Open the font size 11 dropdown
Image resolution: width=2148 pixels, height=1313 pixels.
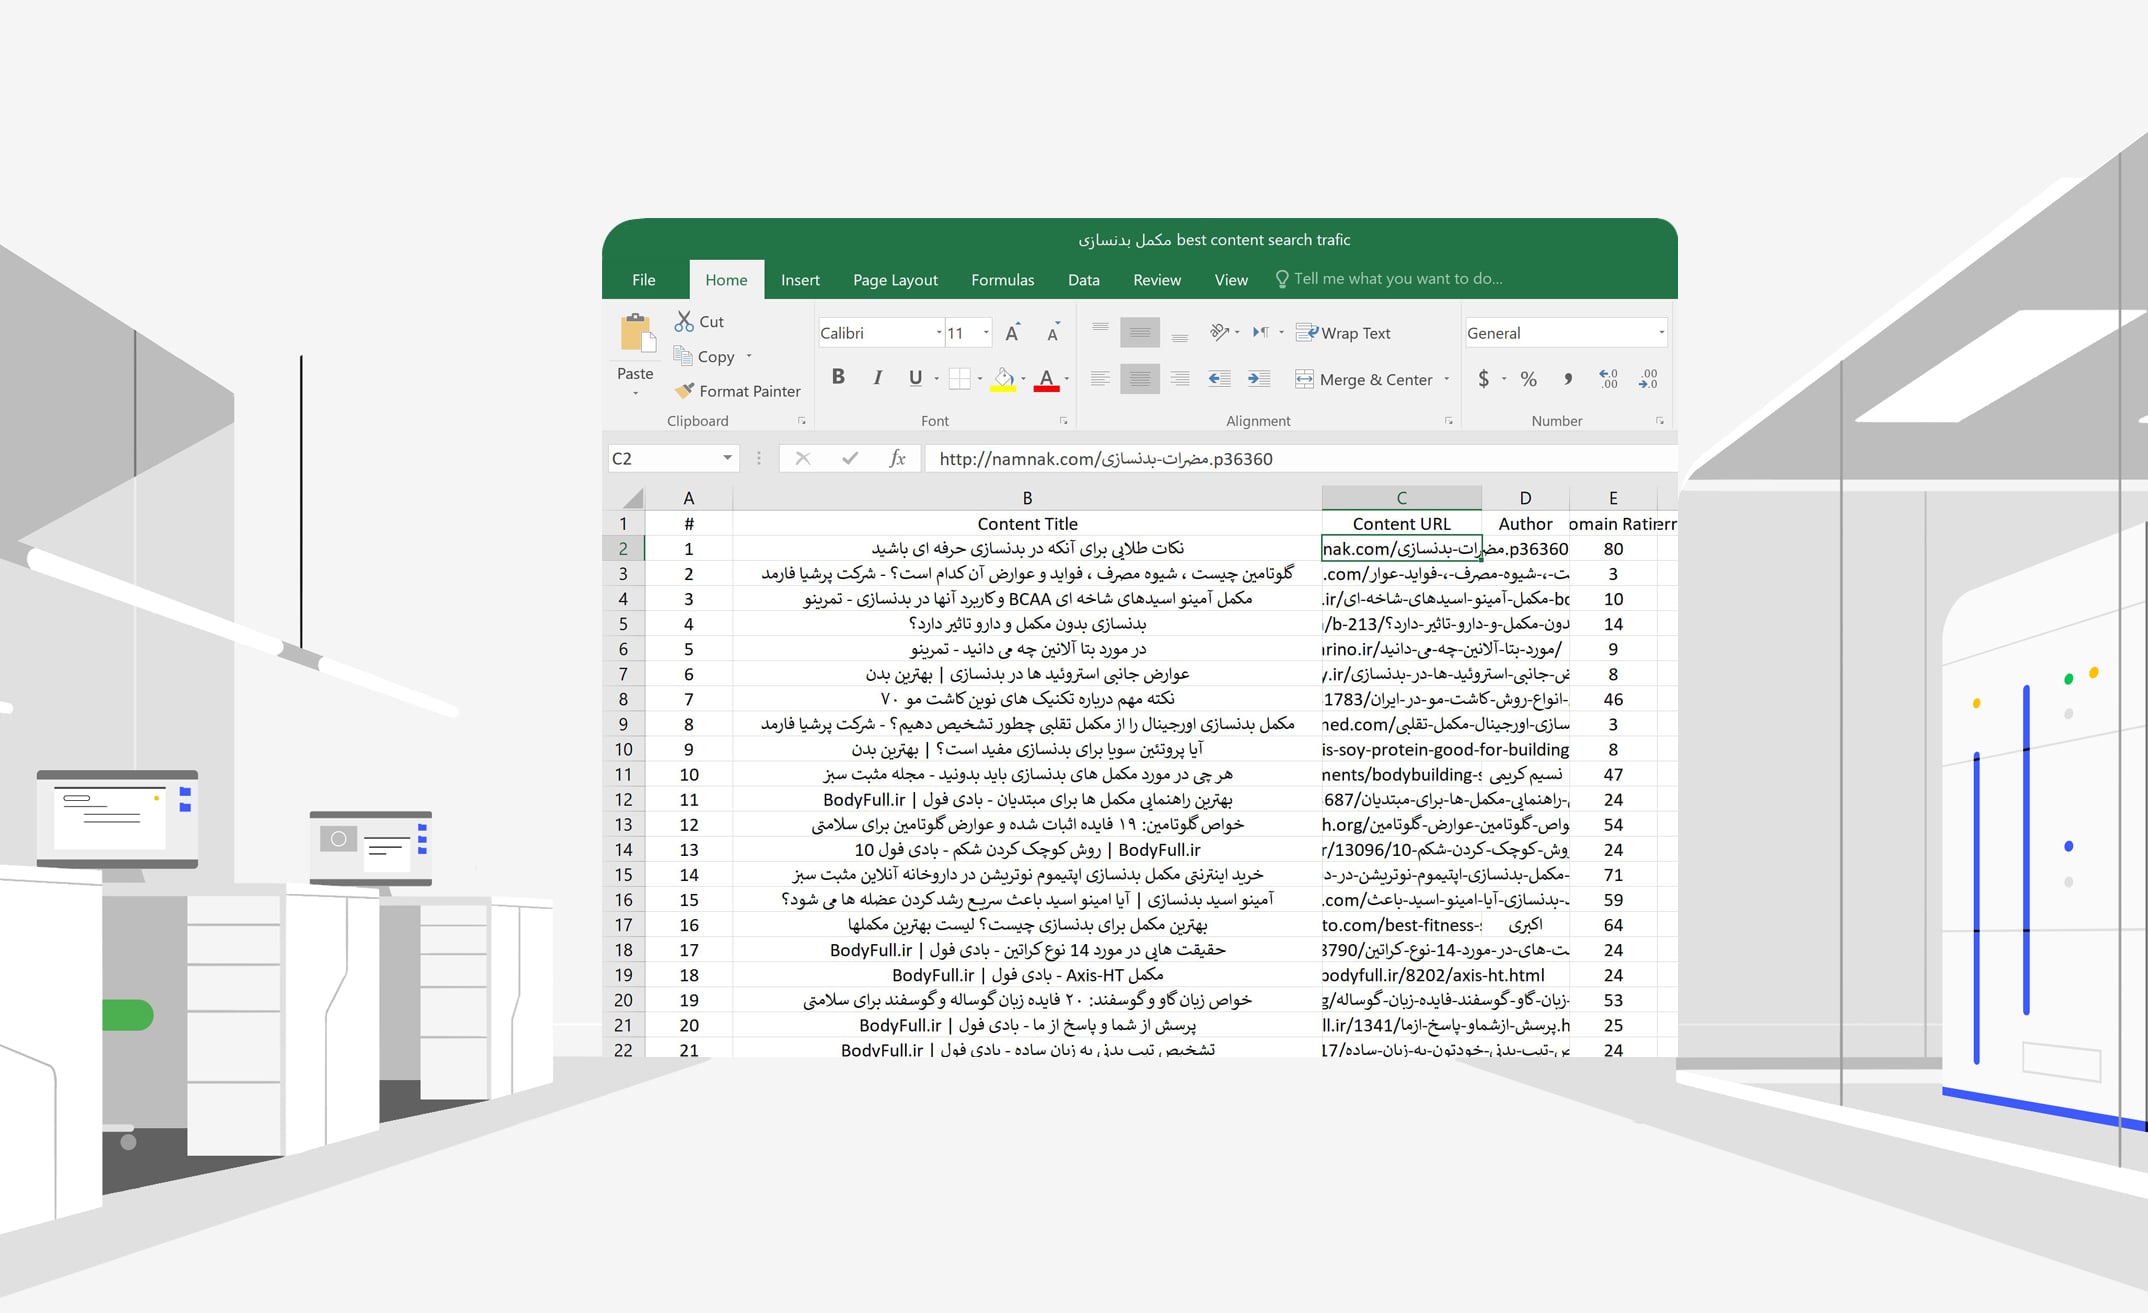pos(986,333)
